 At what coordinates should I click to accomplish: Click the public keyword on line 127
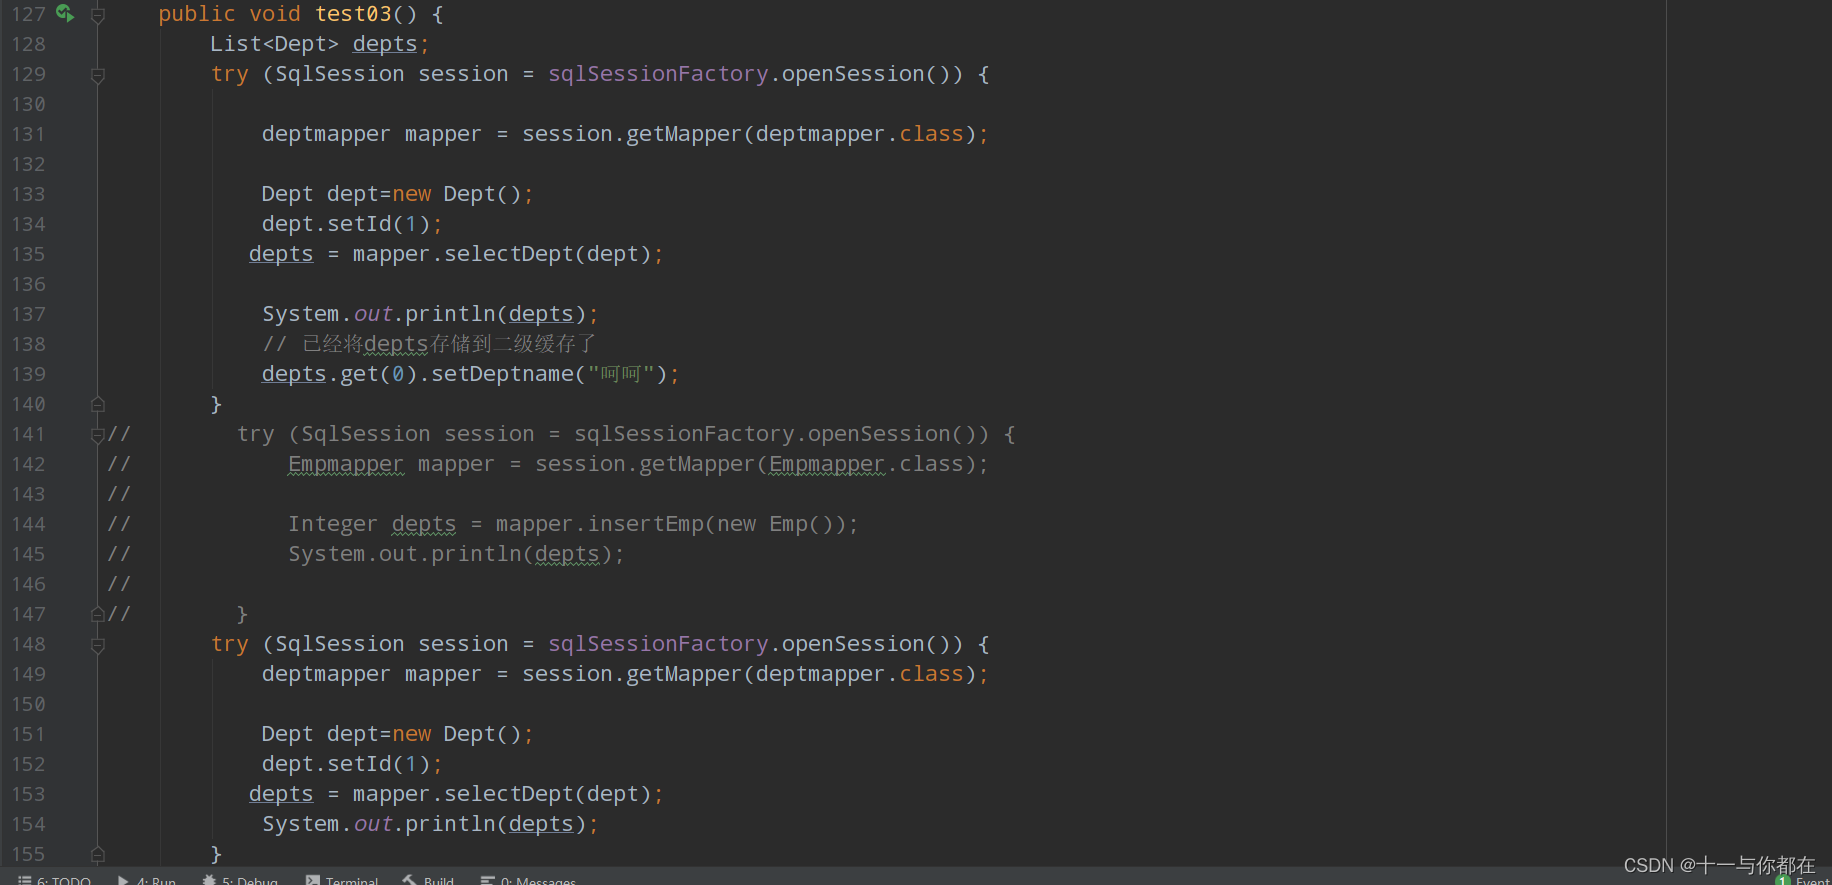tap(197, 14)
